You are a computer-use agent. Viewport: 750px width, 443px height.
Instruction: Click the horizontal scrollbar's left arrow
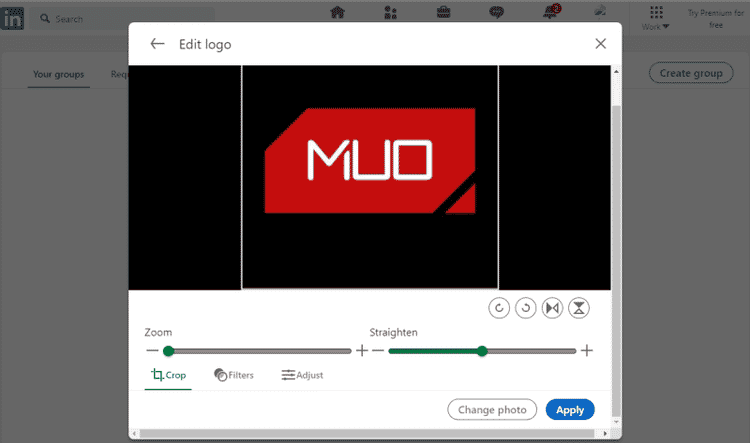click(135, 433)
